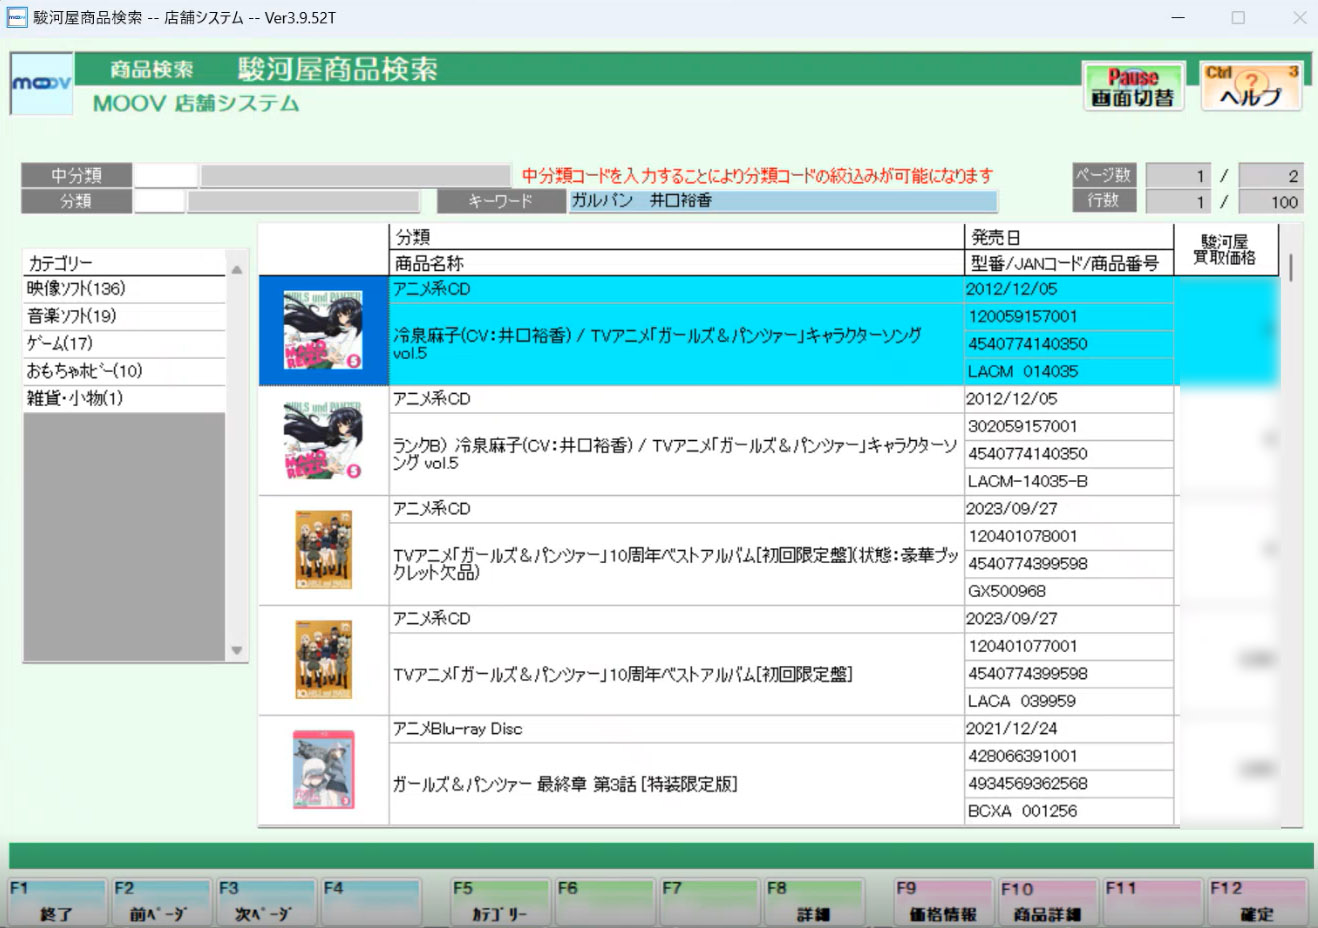The image size is (1318, 928).
Task: Click the app icon in title bar
Action: tap(16, 17)
